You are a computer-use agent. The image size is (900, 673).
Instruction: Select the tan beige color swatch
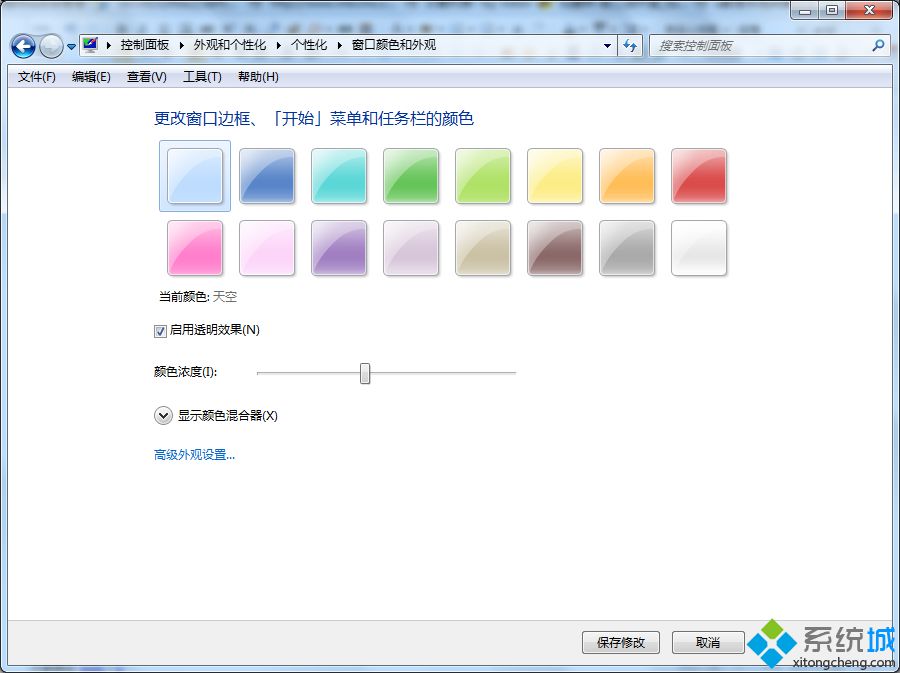click(x=483, y=248)
